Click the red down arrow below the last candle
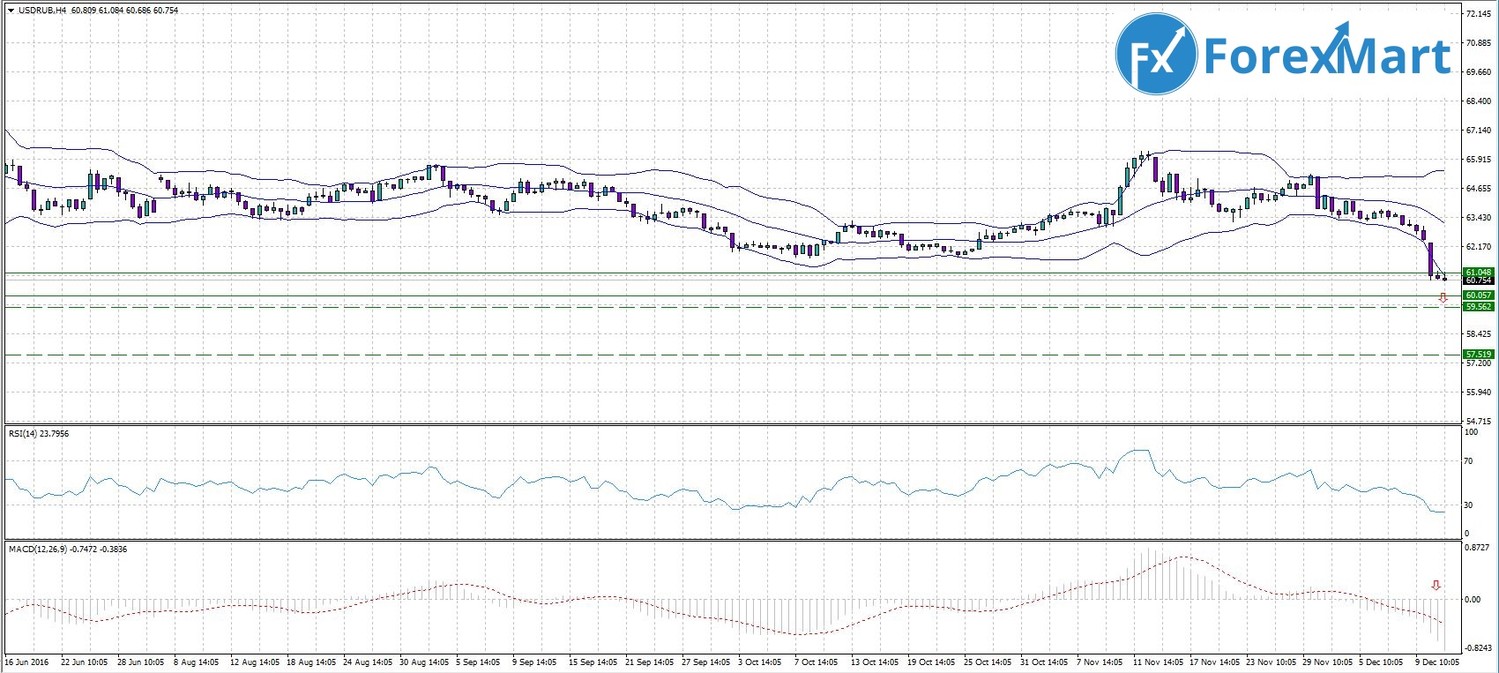The height and width of the screenshot is (673, 1499). point(1442,297)
